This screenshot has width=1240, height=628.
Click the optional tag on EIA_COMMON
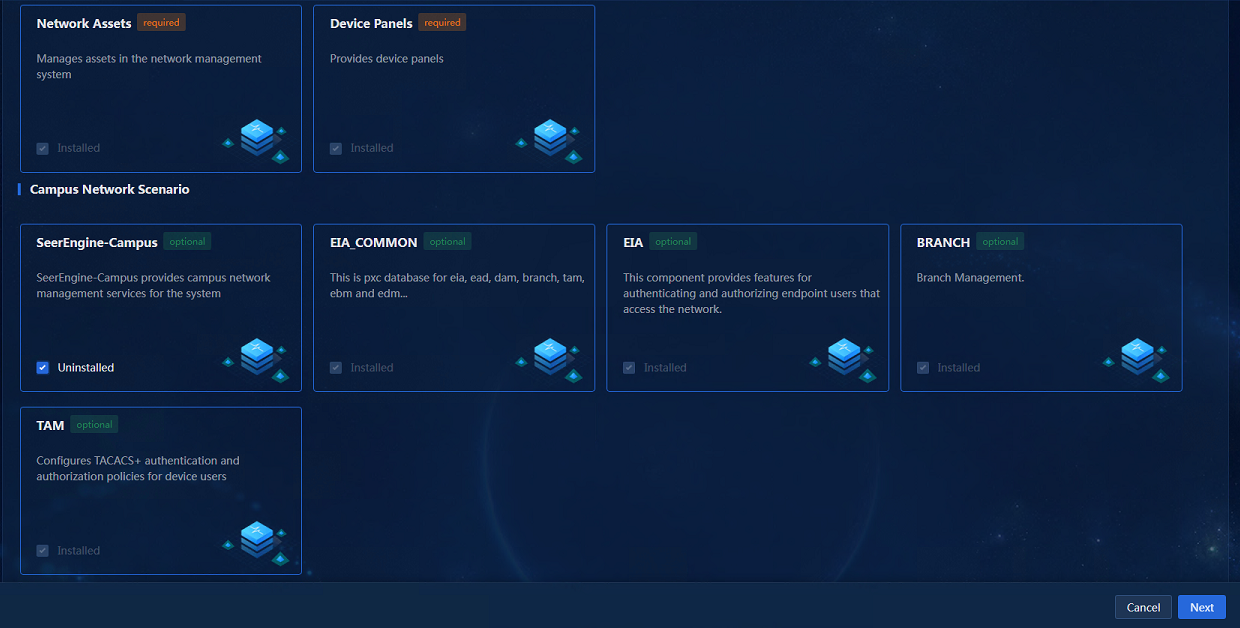click(x=447, y=241)
